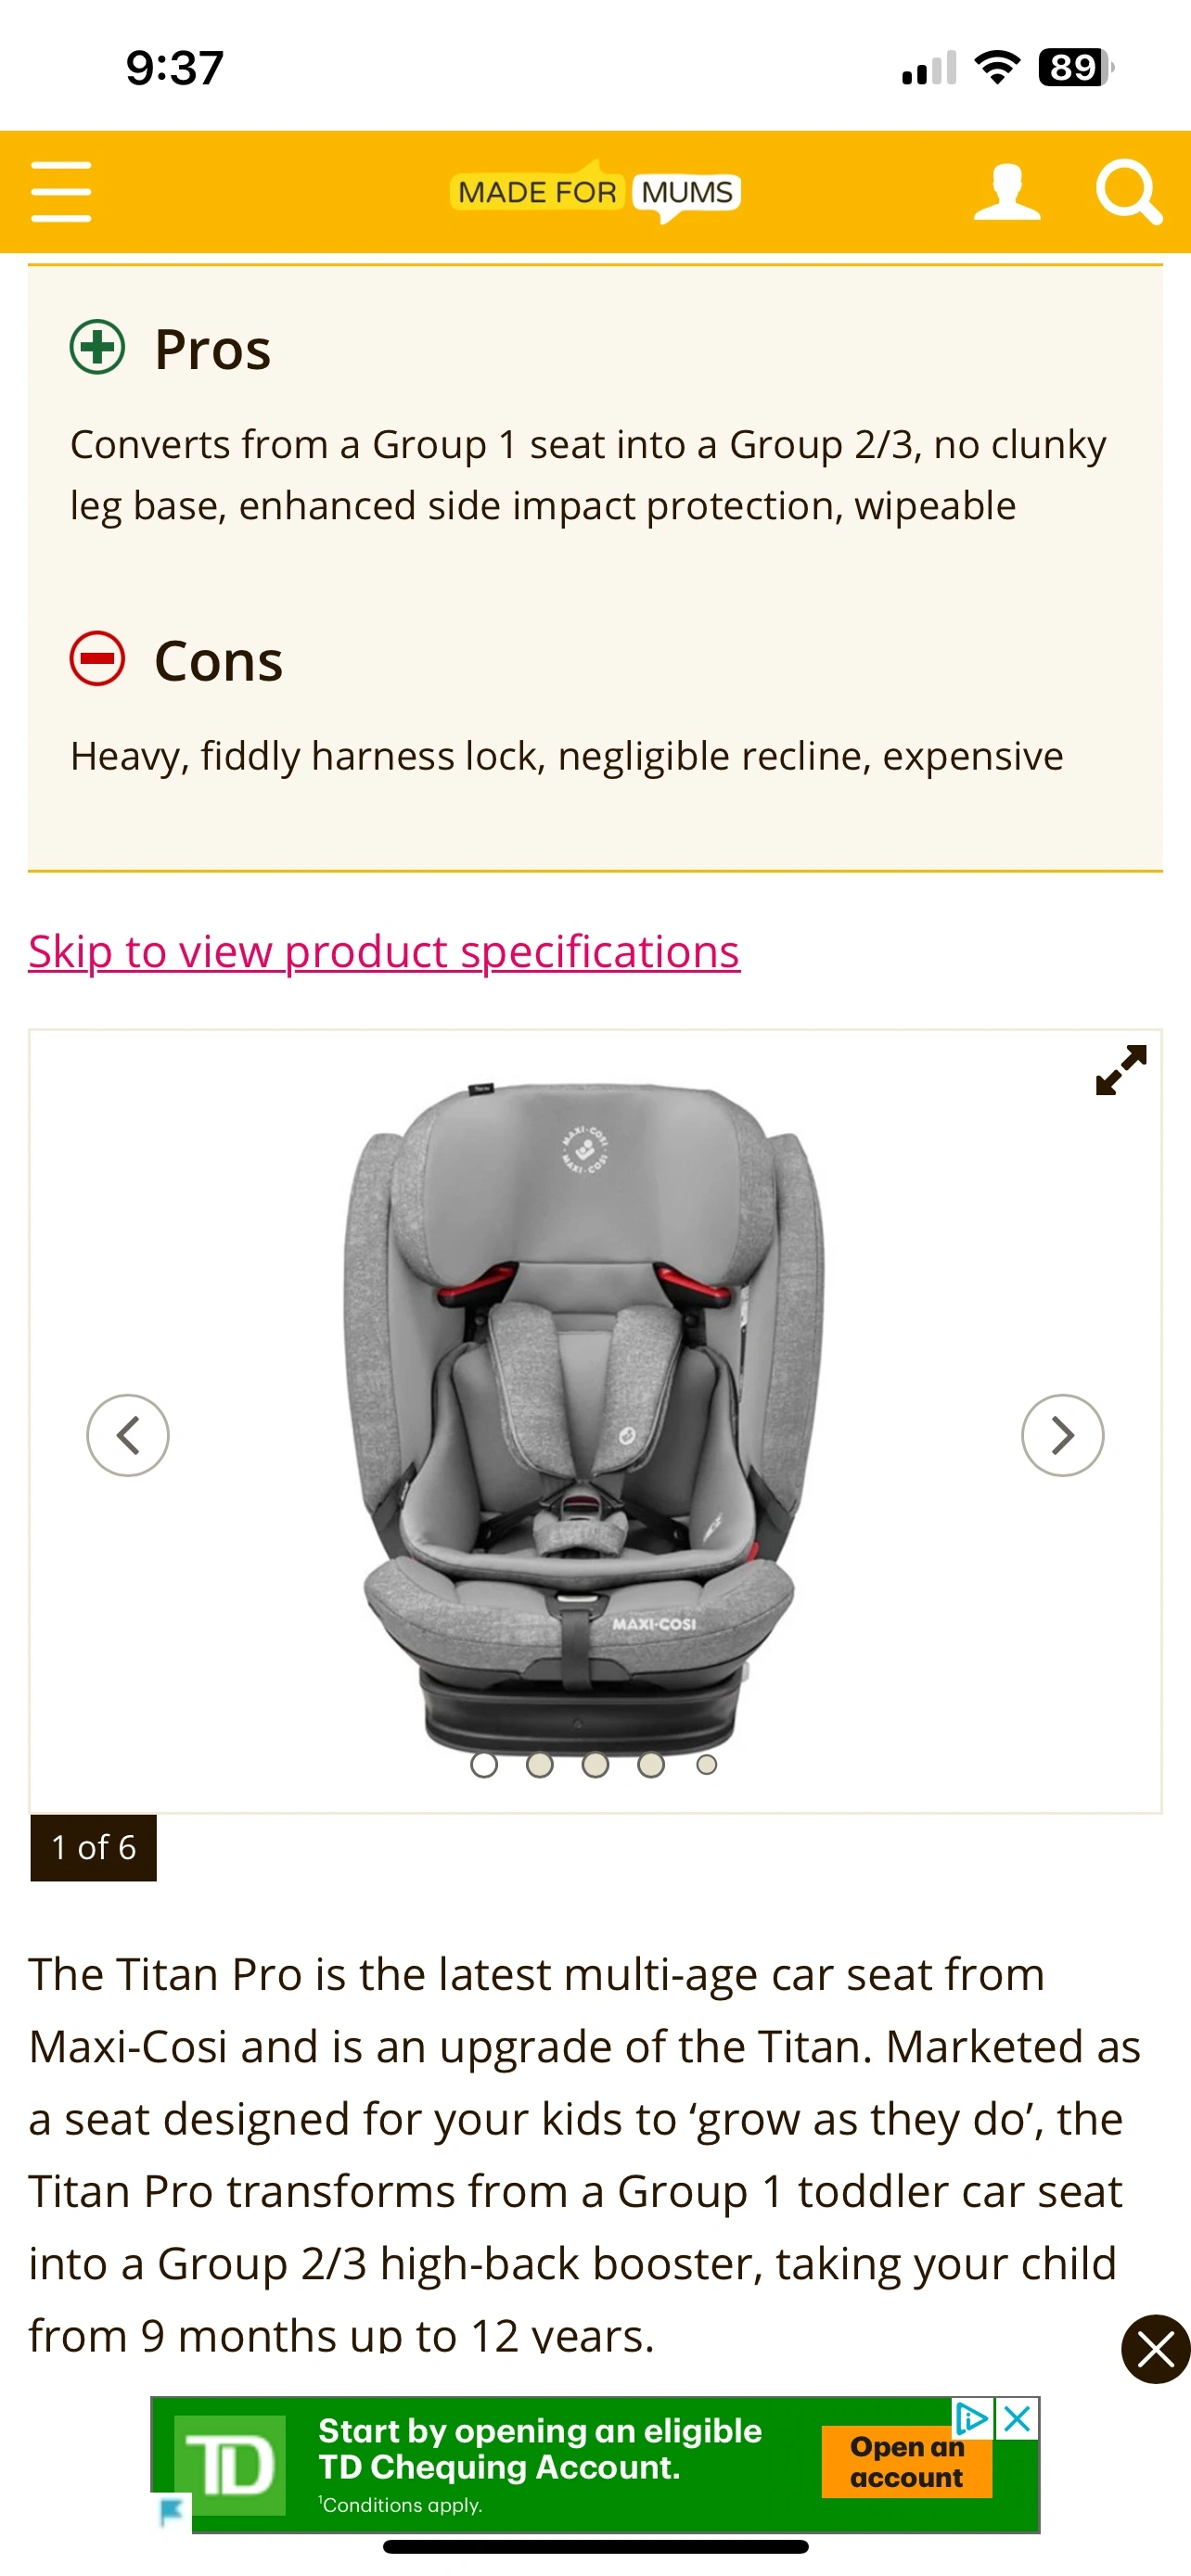This screenshot has width=1191, height=2576.
Task: Select the fifth small gallery dot
Action: 706,1765
